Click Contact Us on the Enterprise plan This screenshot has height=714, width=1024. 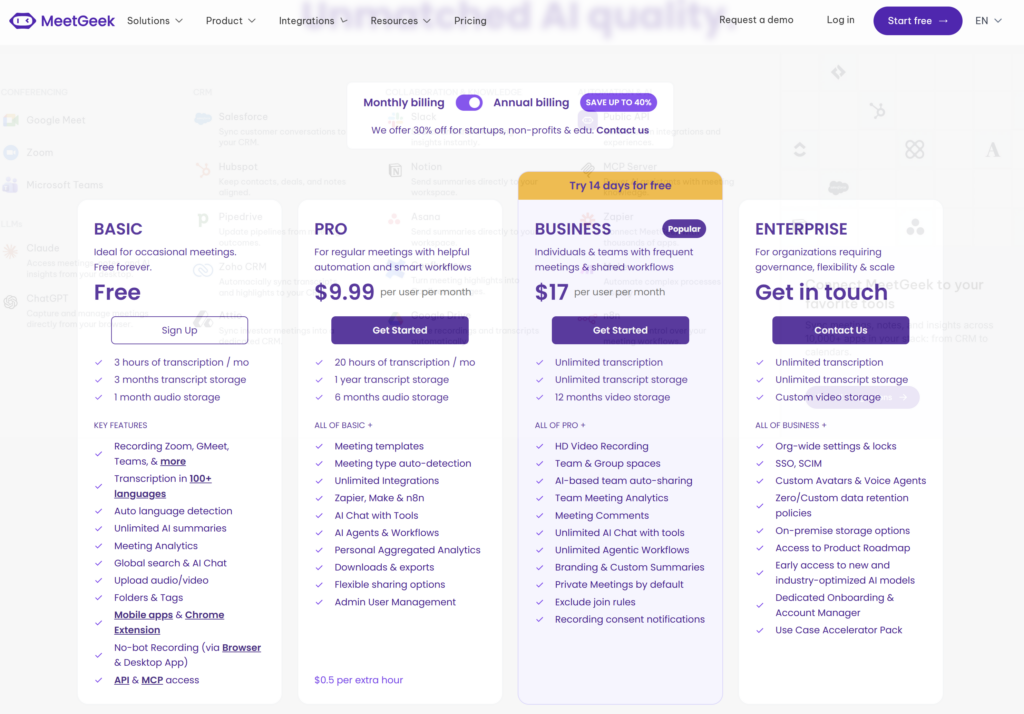(840, 330)
